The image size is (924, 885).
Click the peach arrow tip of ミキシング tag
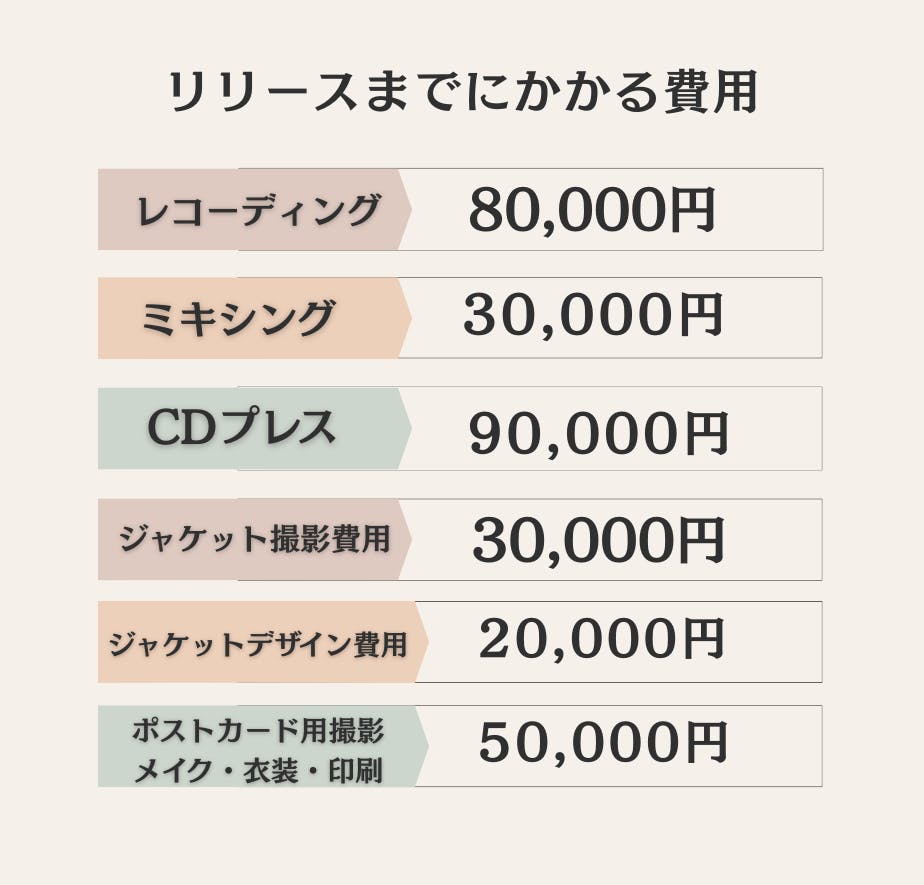pyautogui.click(x=404, y=318)
